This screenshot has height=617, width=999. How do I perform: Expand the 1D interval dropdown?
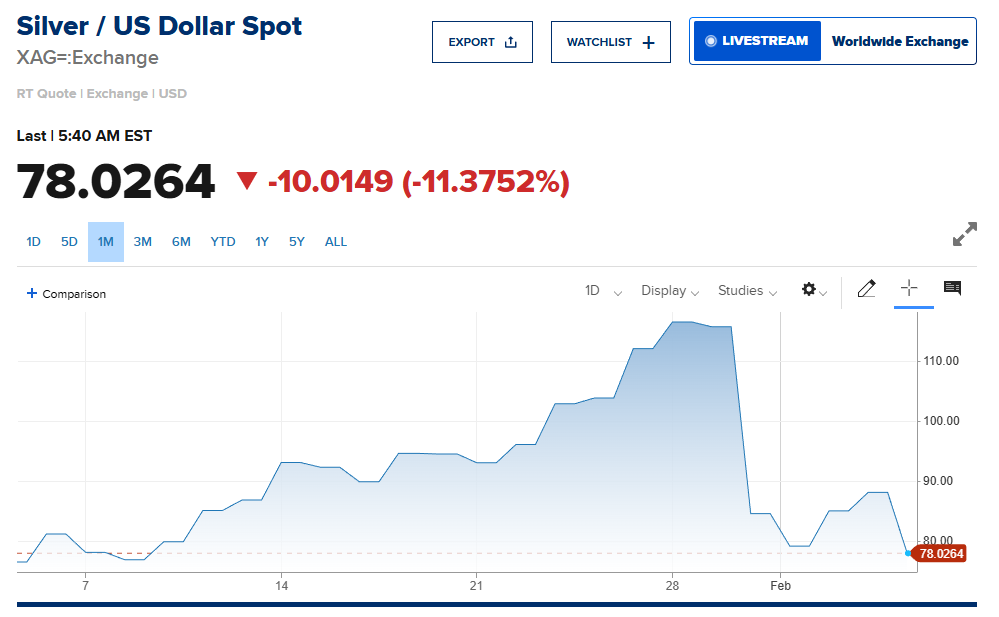coord(603,291)
